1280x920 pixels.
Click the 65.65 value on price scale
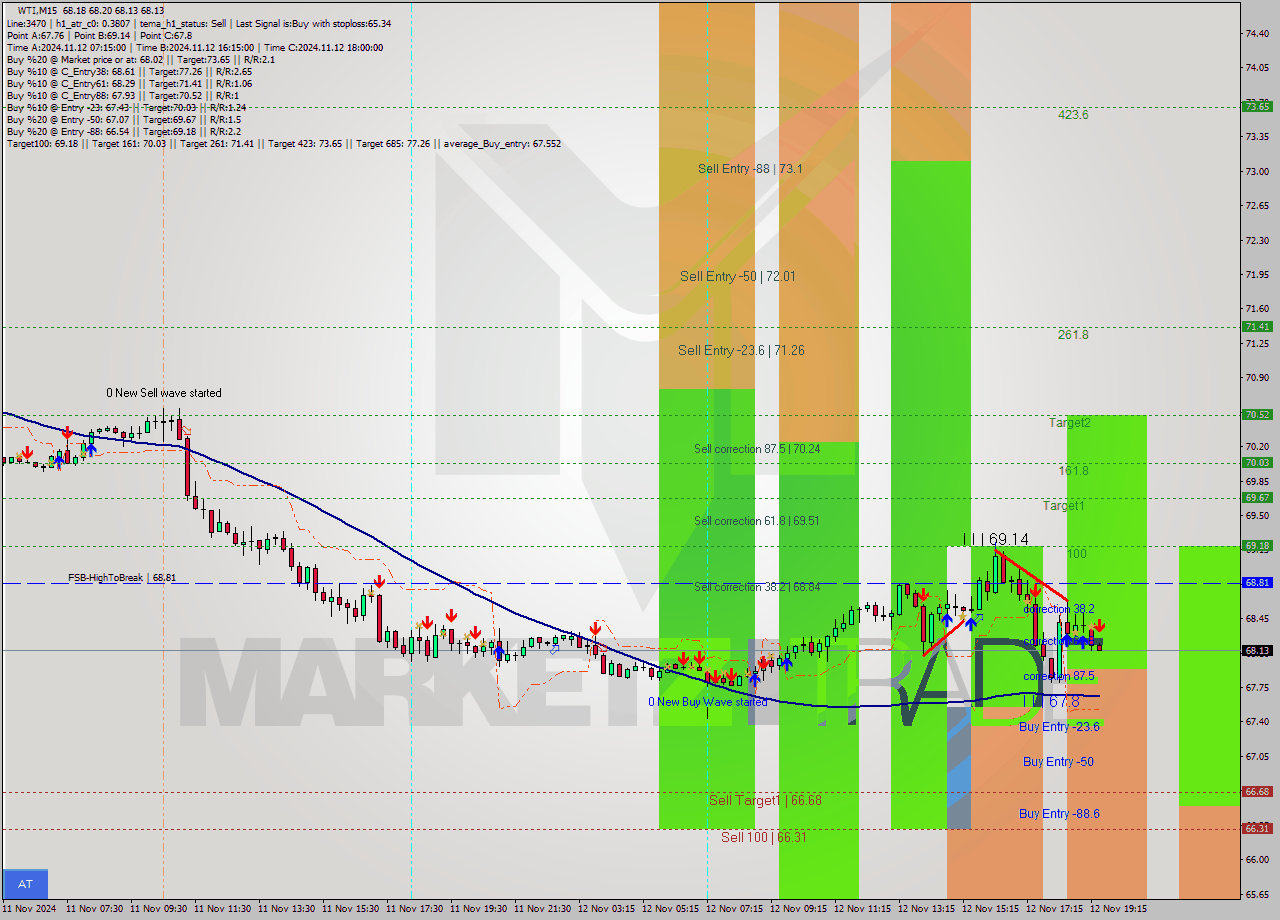(1258, 894)
